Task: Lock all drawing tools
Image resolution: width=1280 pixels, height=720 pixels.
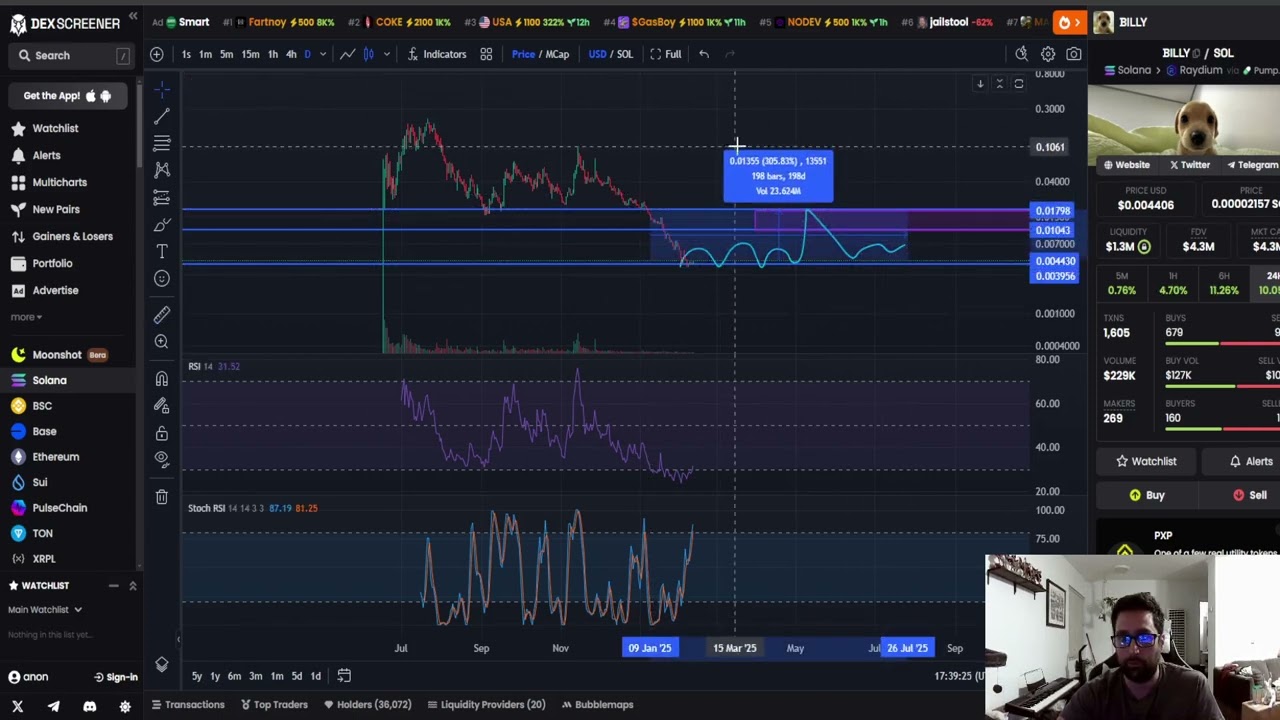Action: click(162, 433)
